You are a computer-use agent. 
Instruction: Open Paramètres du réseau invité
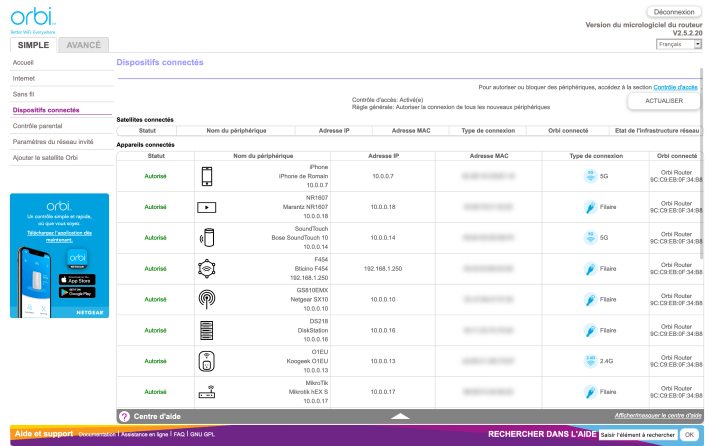coord(53,142)
